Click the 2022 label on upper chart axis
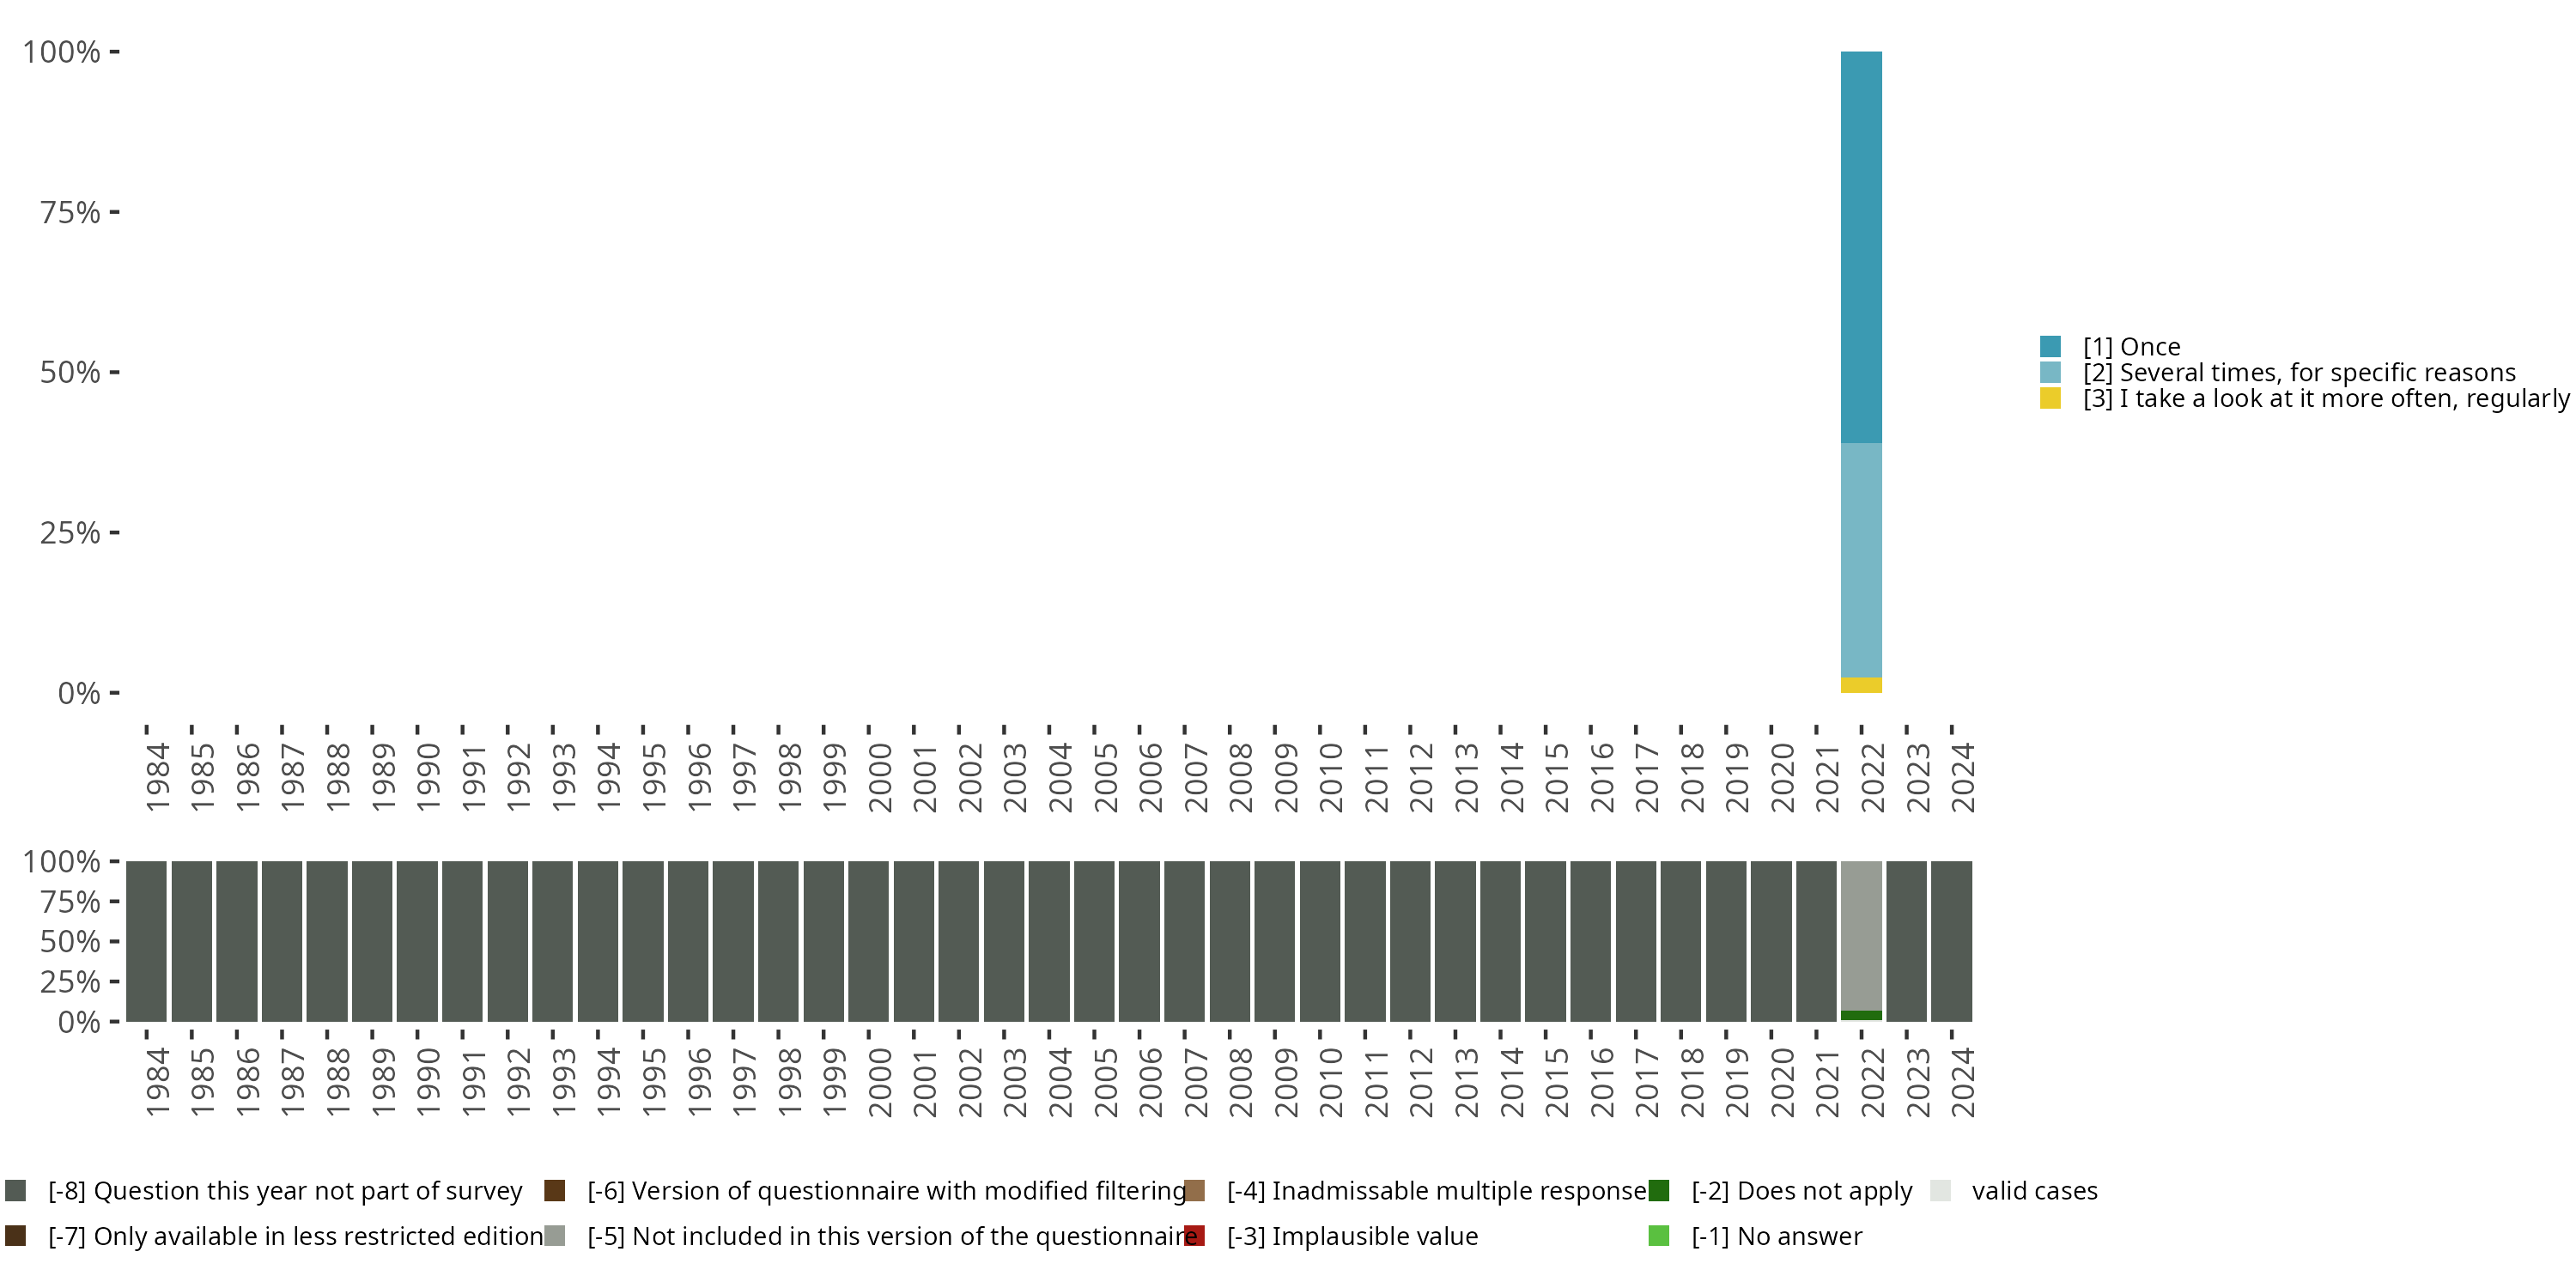 click(1871, 777)
